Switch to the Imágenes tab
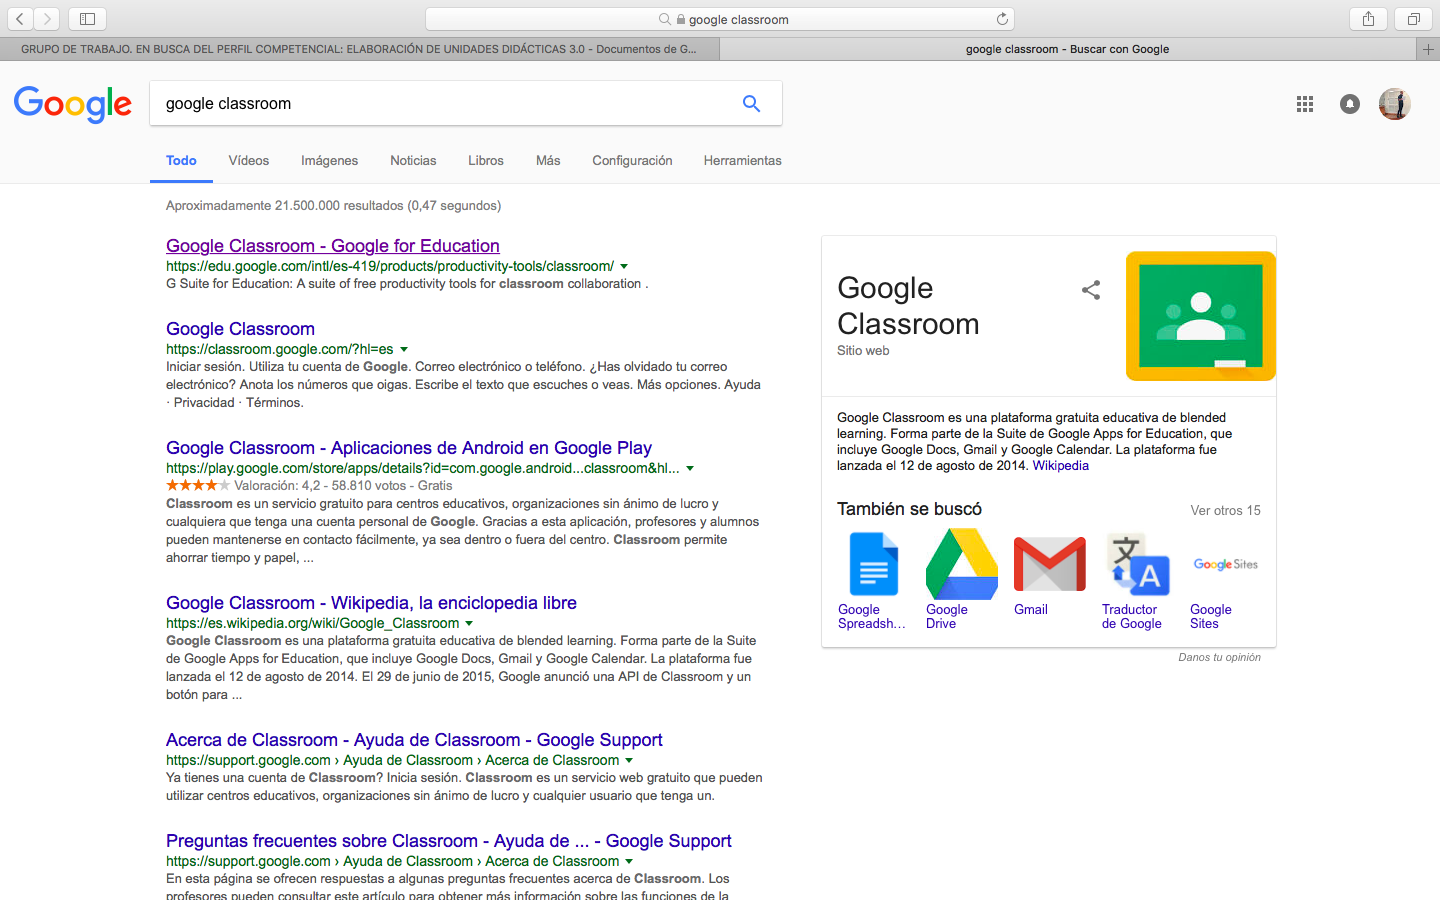Image resolution: width=1440 pixels, height=900 pixels. pos(329,160)
